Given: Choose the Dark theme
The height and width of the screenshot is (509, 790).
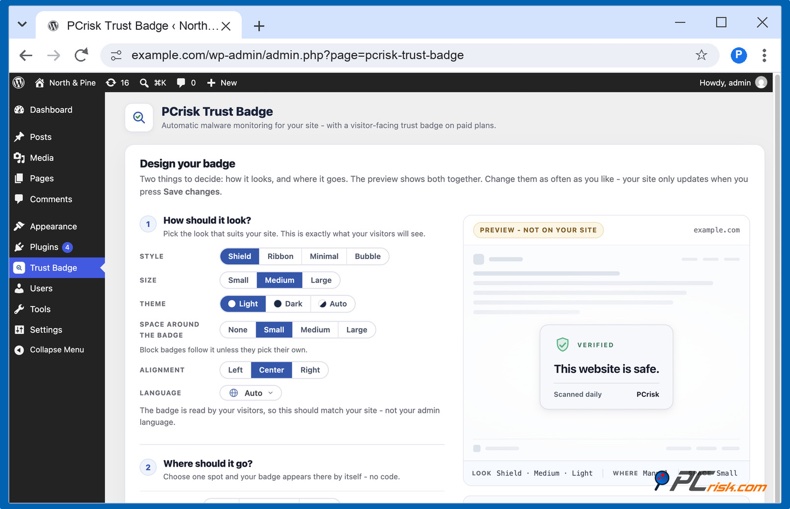Looking at the screenshot, I should click(288, 304).
